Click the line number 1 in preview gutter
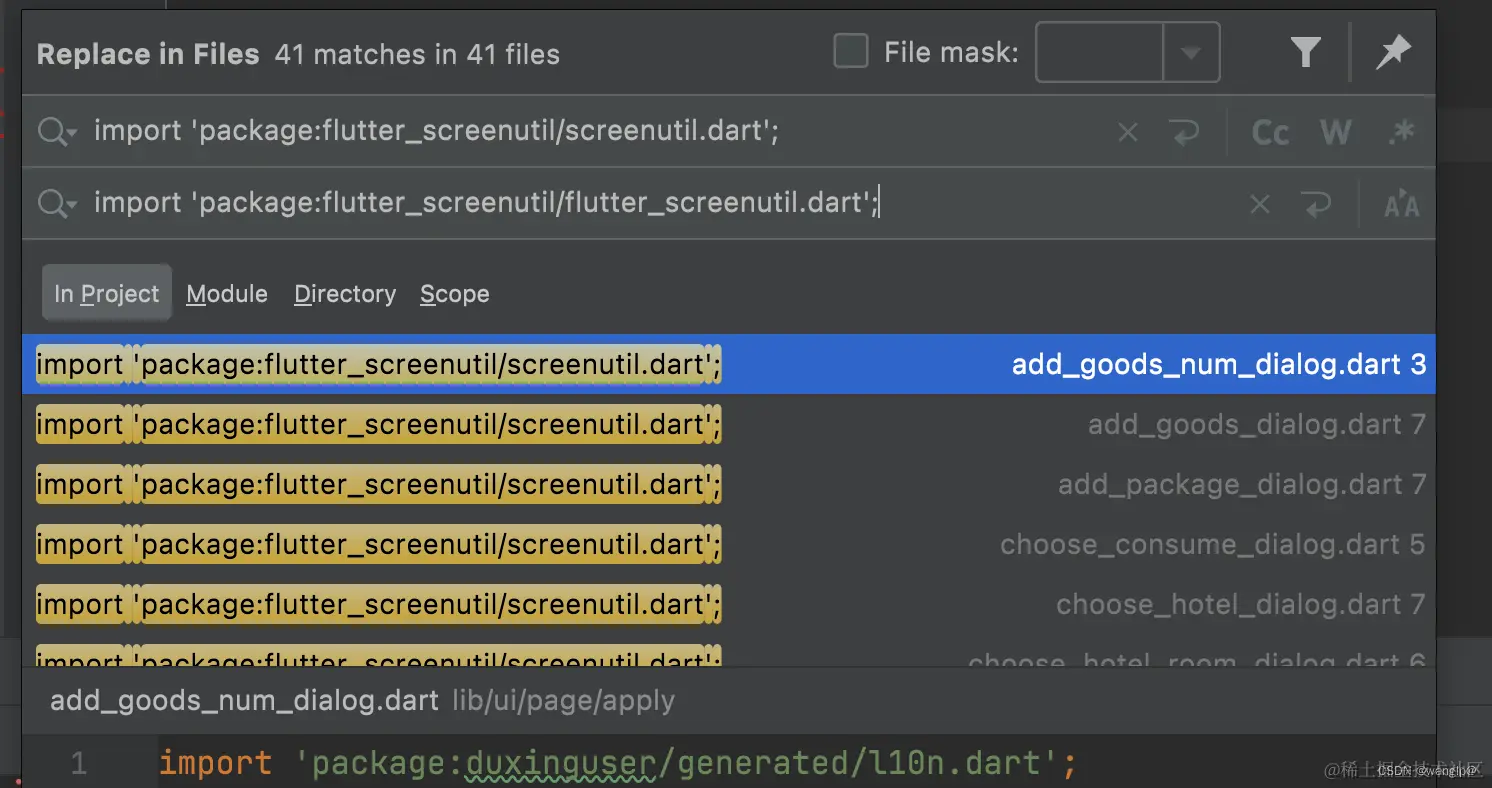This screenshot has width=1492, height=788. coord(78,765)
